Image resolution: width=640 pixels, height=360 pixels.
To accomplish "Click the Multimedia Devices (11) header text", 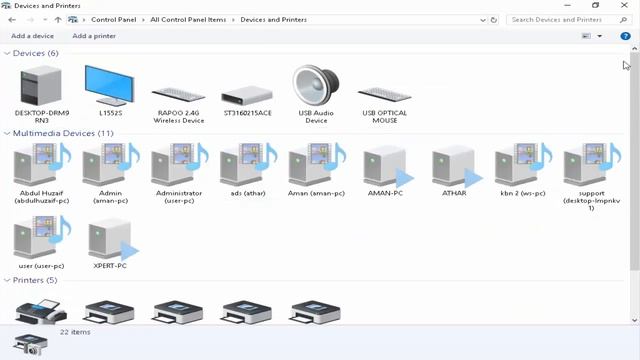I will point(63,133).
